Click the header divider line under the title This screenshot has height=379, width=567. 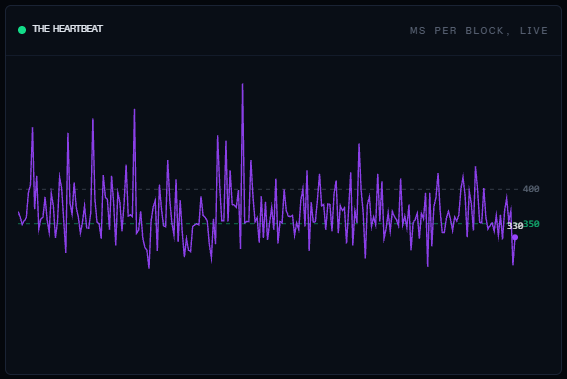pyautogui.click(x=284, y=55)
